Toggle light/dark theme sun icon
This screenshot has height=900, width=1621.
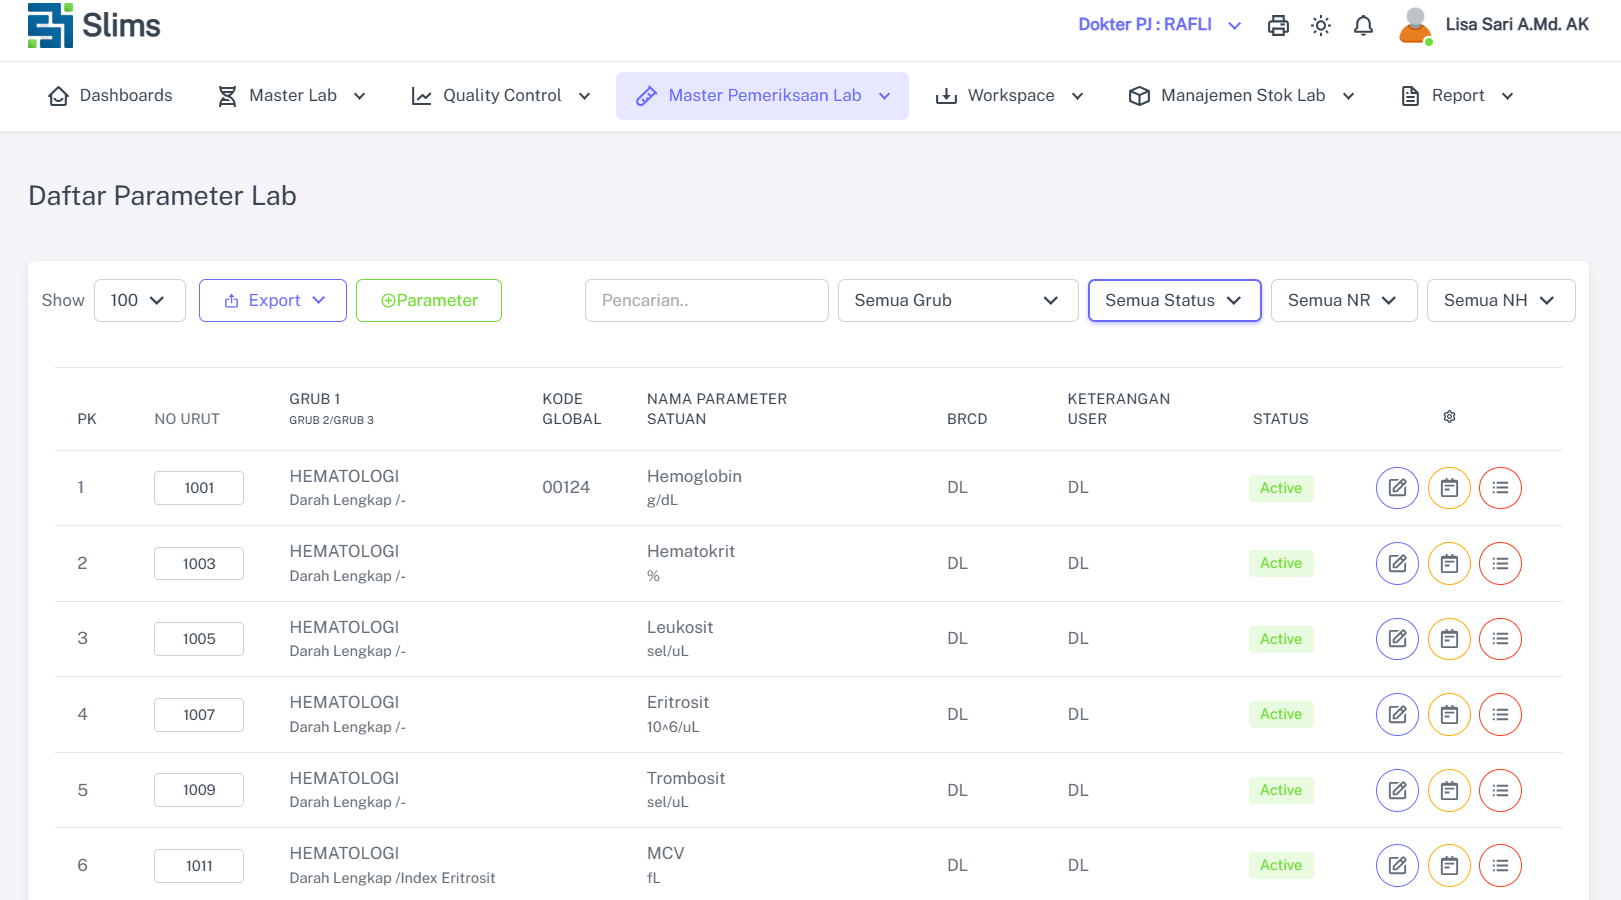point(1321,26)
